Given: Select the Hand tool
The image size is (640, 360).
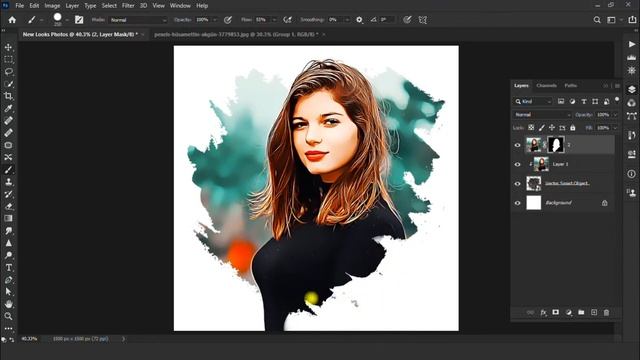Looking at the screenshot, I should pyautogui.click(x=8, y=304).
